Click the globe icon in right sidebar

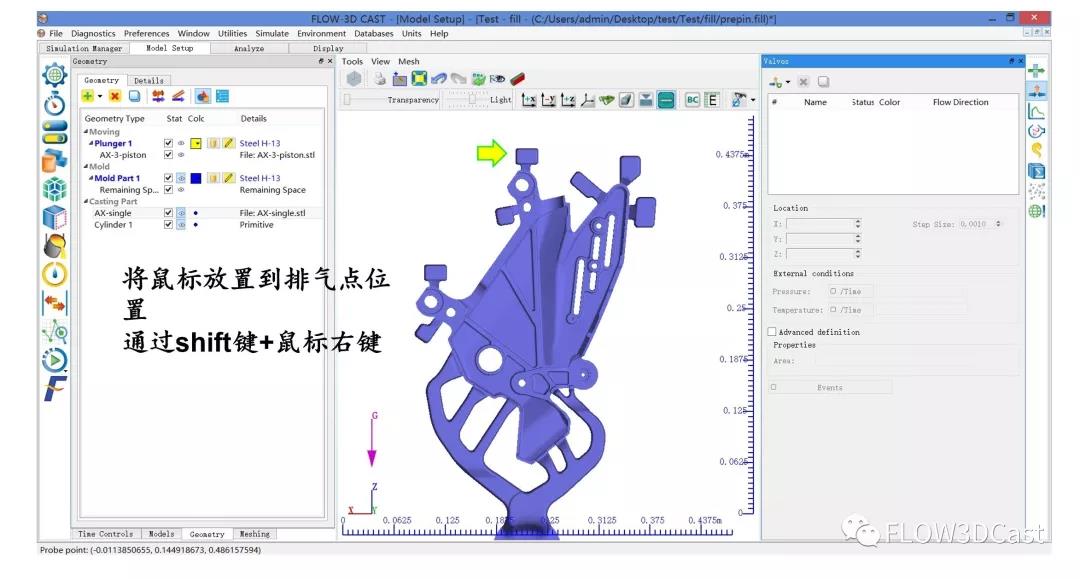click(x=1036, y=211)
